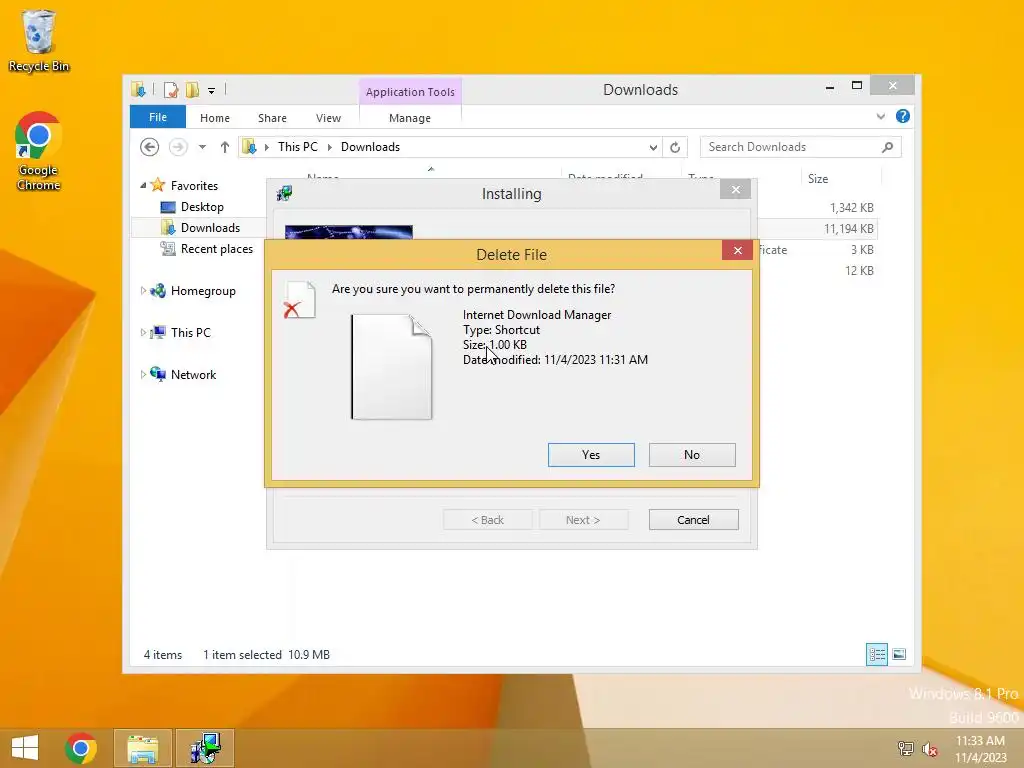Viewport: 1024px width, 768px height.
Task: Confirm deletion with the Yes button
Action: (x=591, y=455)
